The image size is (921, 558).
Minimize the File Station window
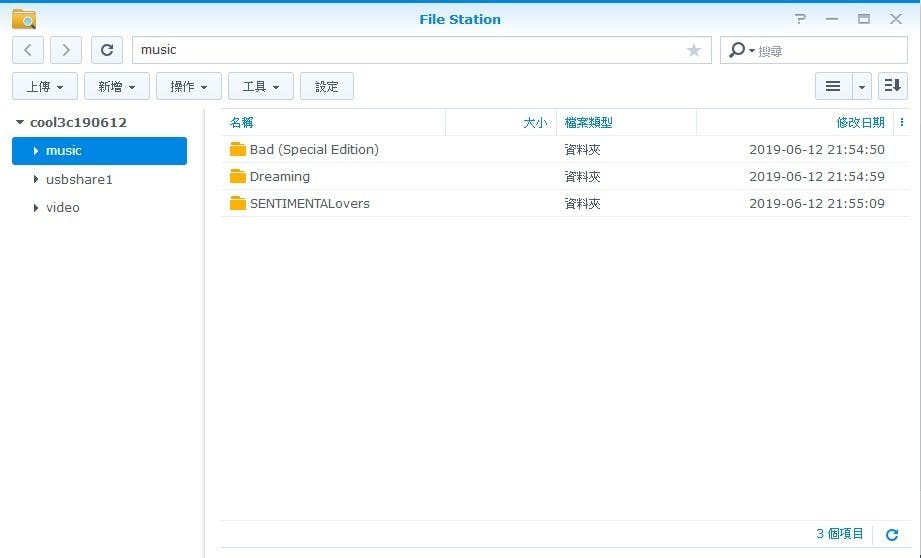pyautogui.click(x=832, y=19)
